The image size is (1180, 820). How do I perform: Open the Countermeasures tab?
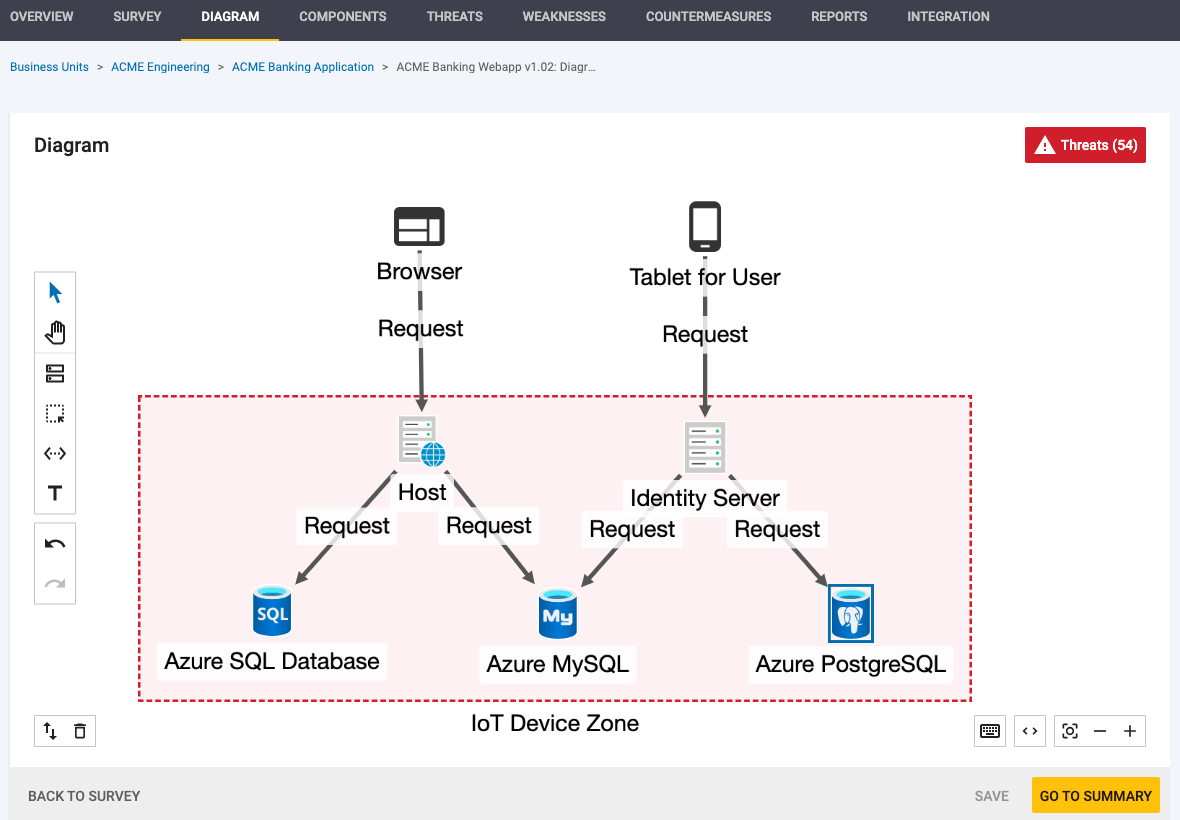click(x=708, y=17)
